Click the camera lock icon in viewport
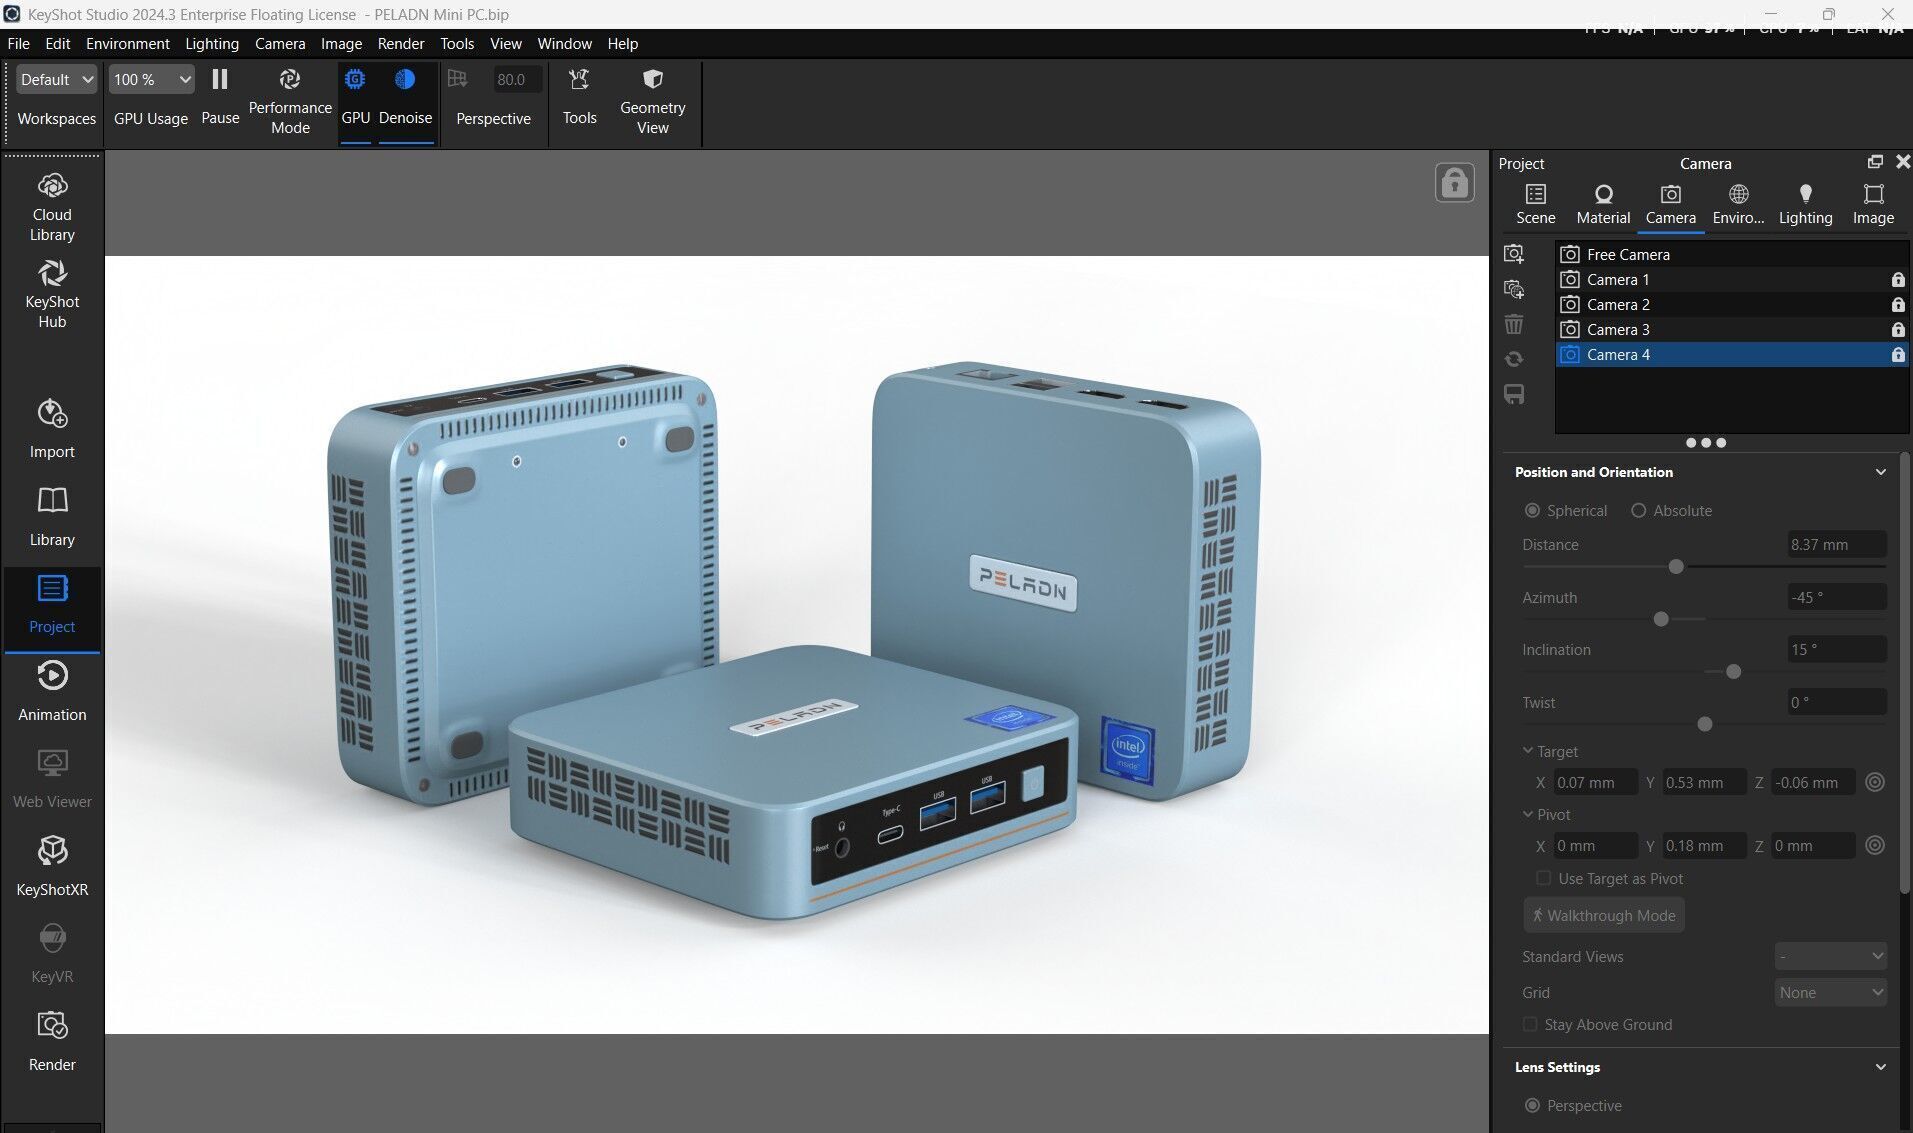 click(x=1454, y=183)
